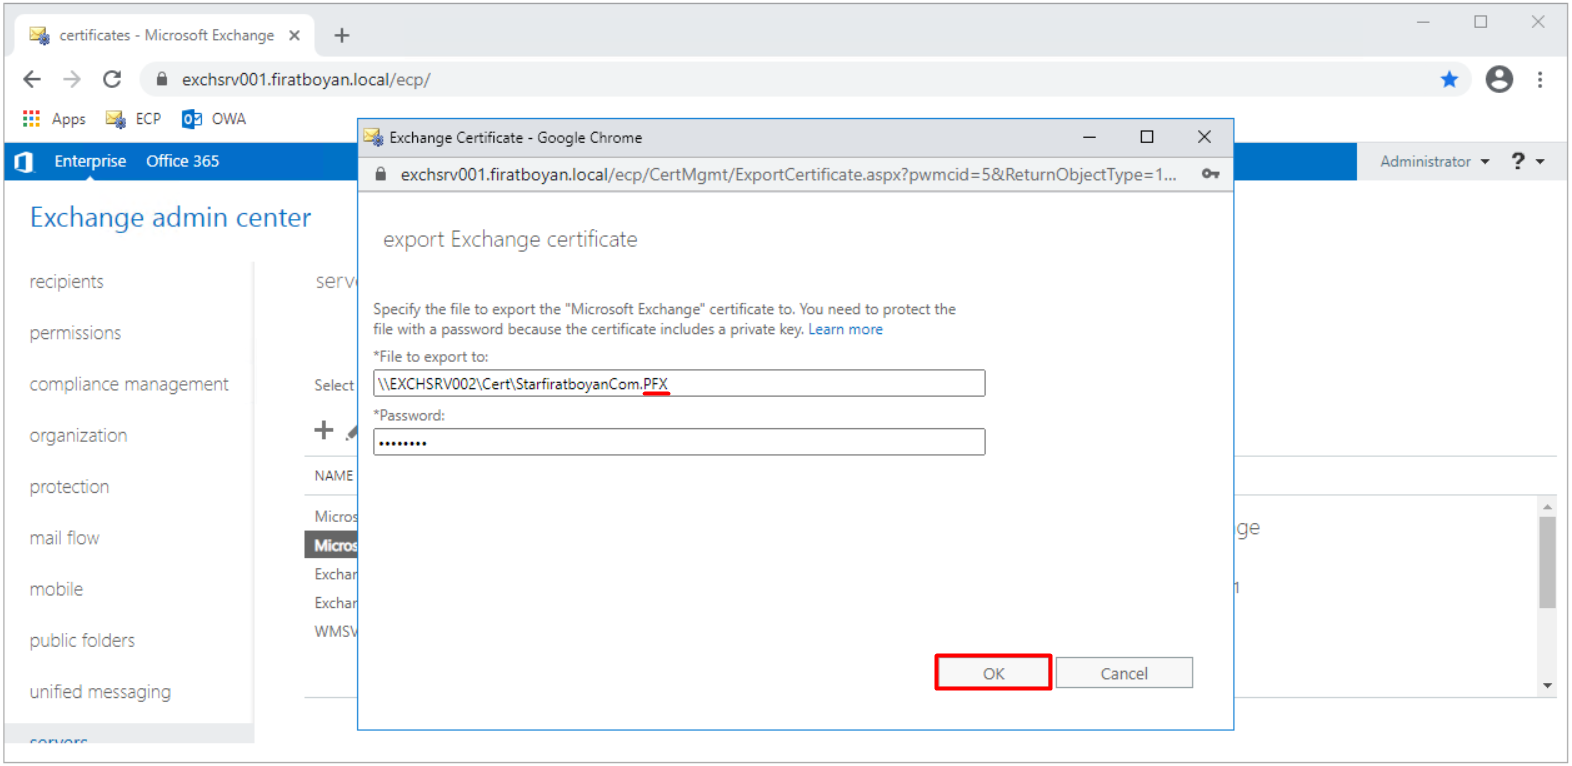The height and width of the screenshot is (766, 1572).
Task: Click the Exchange admin center heading
Action: pyautogui.click(x=170, y=217)
